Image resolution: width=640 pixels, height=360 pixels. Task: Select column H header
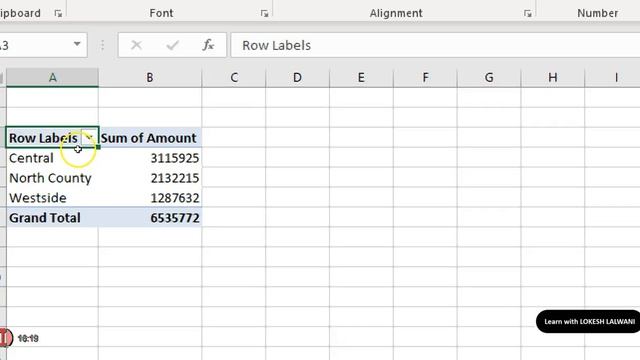553,78
